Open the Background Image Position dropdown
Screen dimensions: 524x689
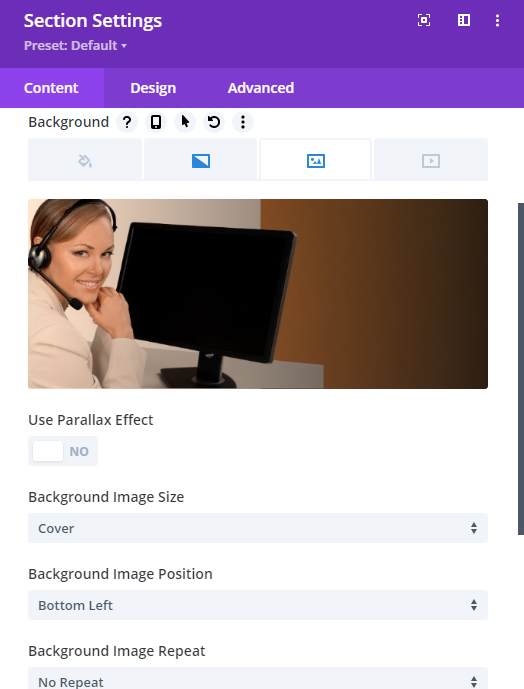258,605
